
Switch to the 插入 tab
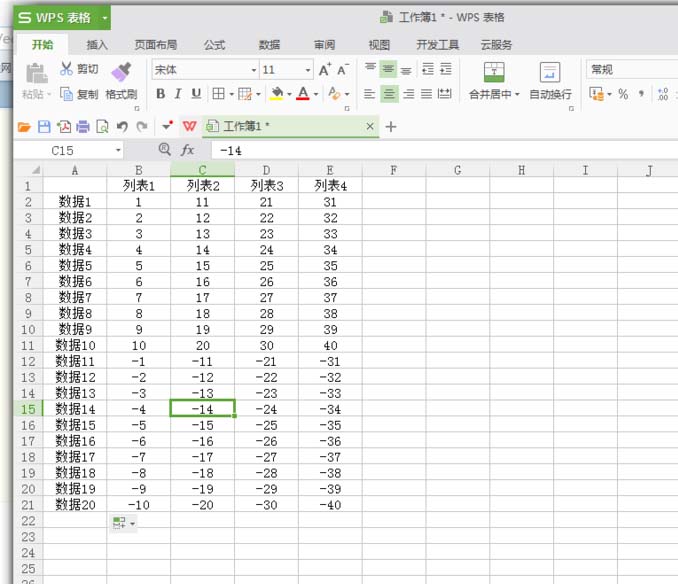[96, 45]
